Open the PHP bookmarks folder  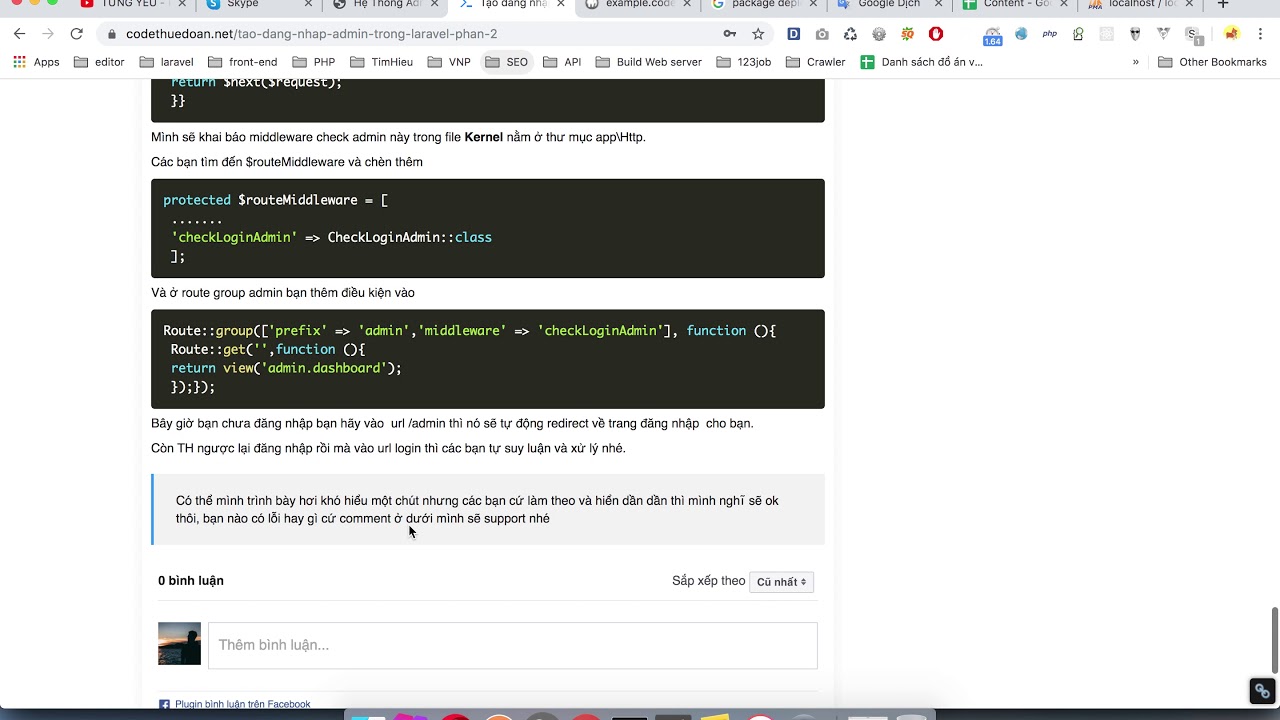313,62
